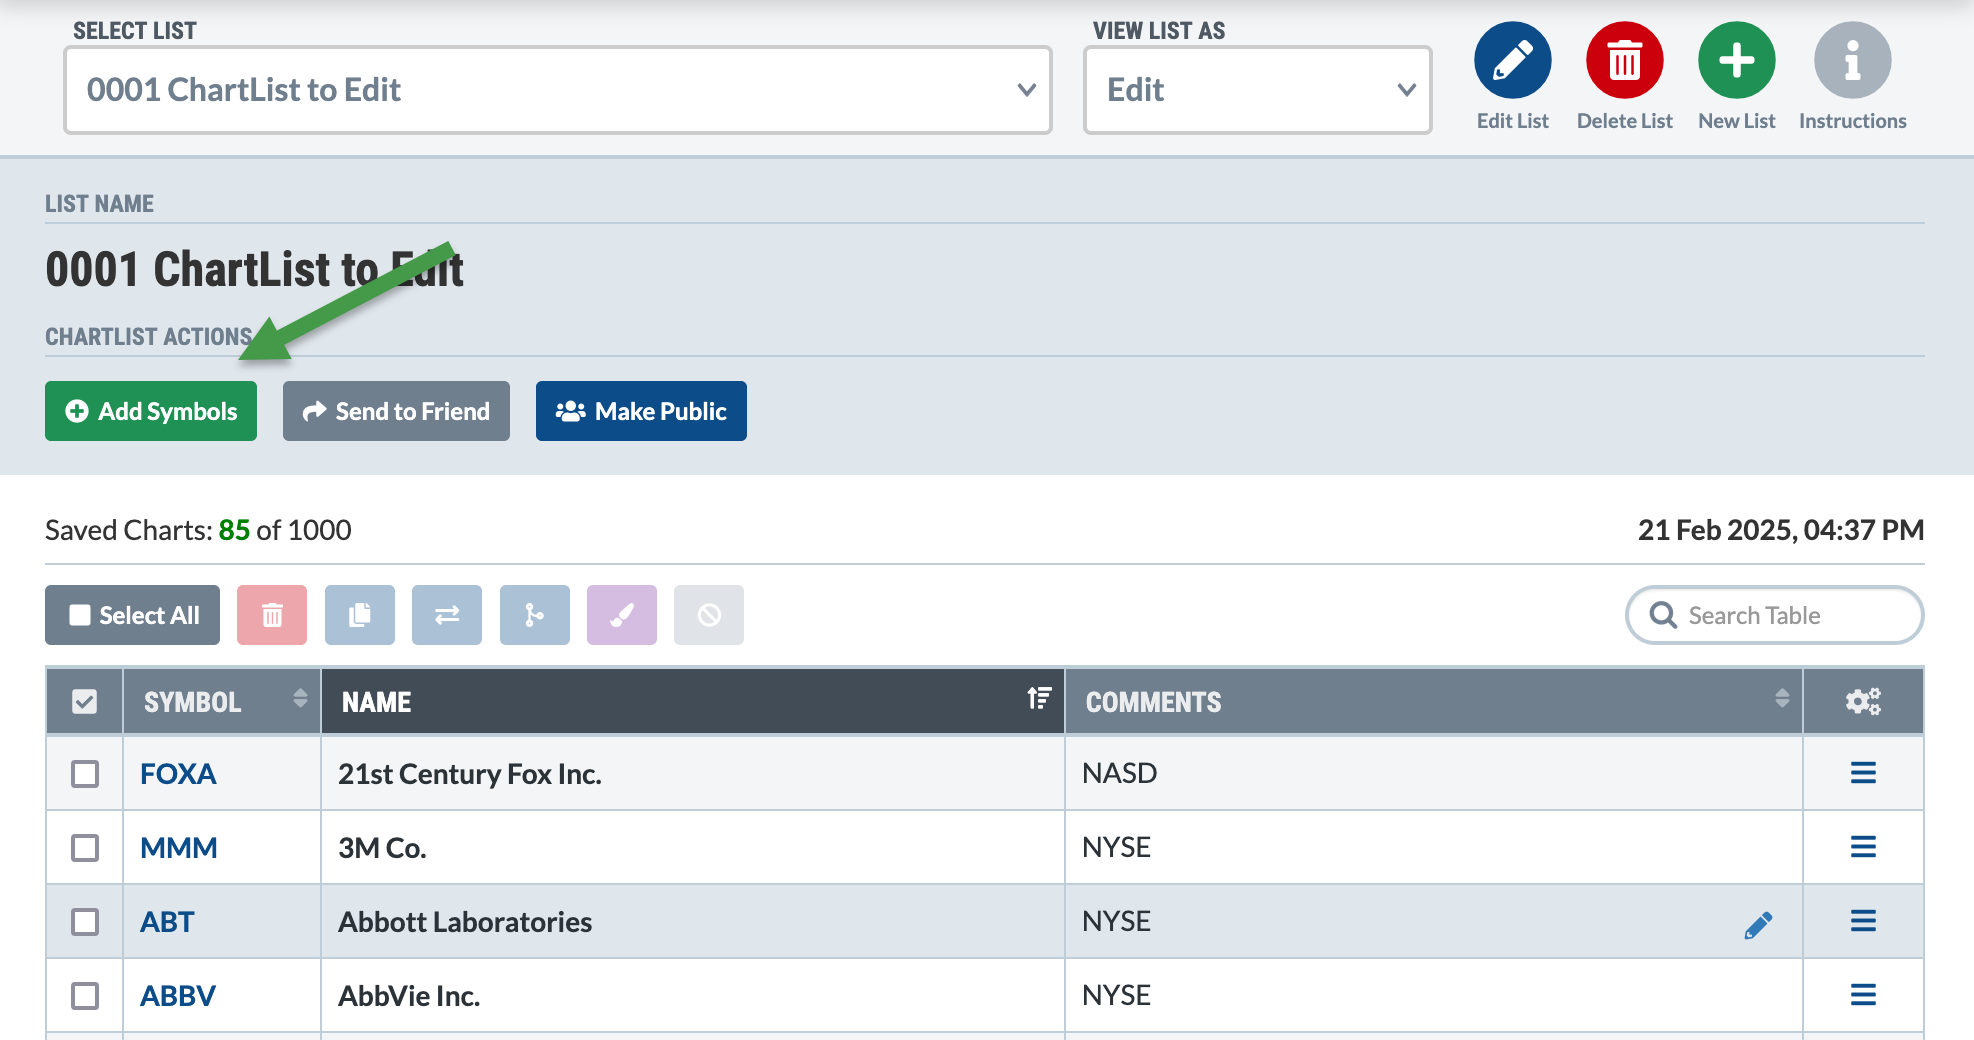Click the purple paintbrush style icon
1974x1040 pixels.
click(x=622, y=615)
